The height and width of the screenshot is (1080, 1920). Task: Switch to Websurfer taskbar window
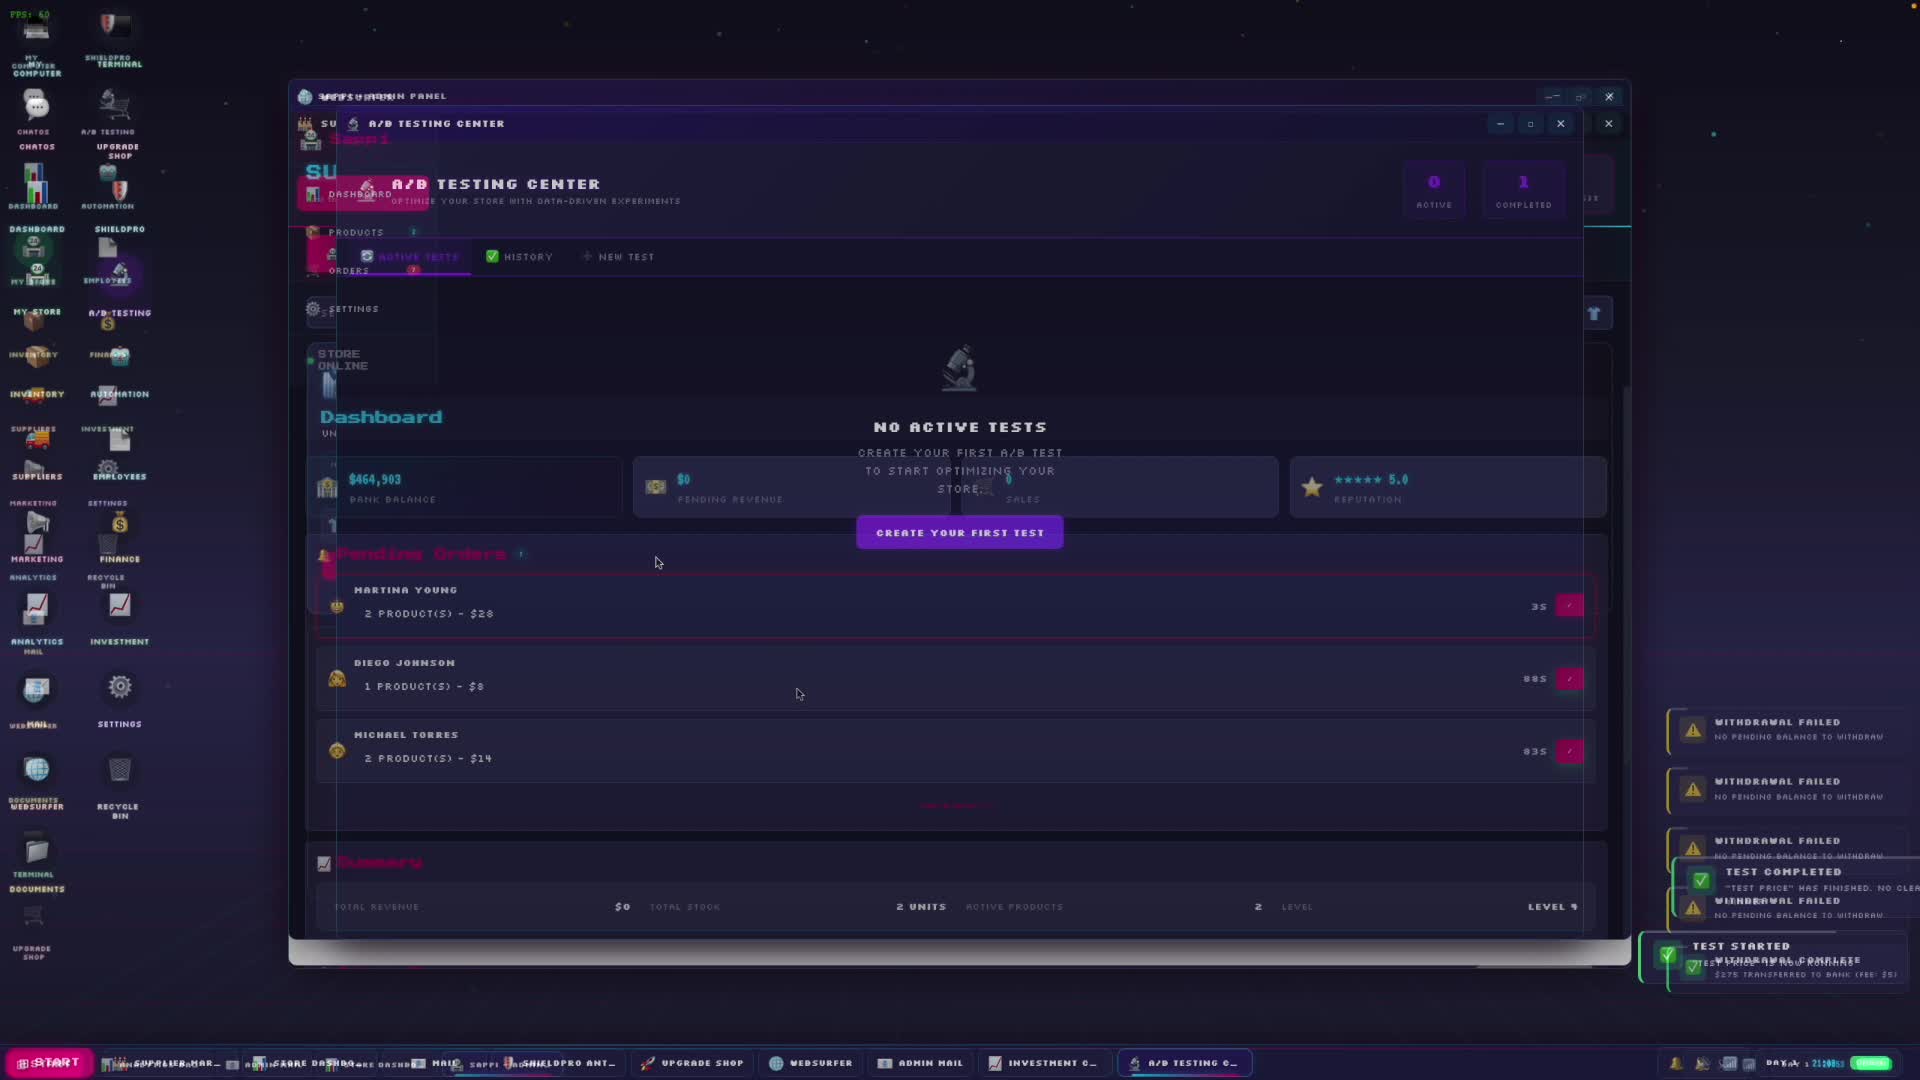tap(811, 1063)
